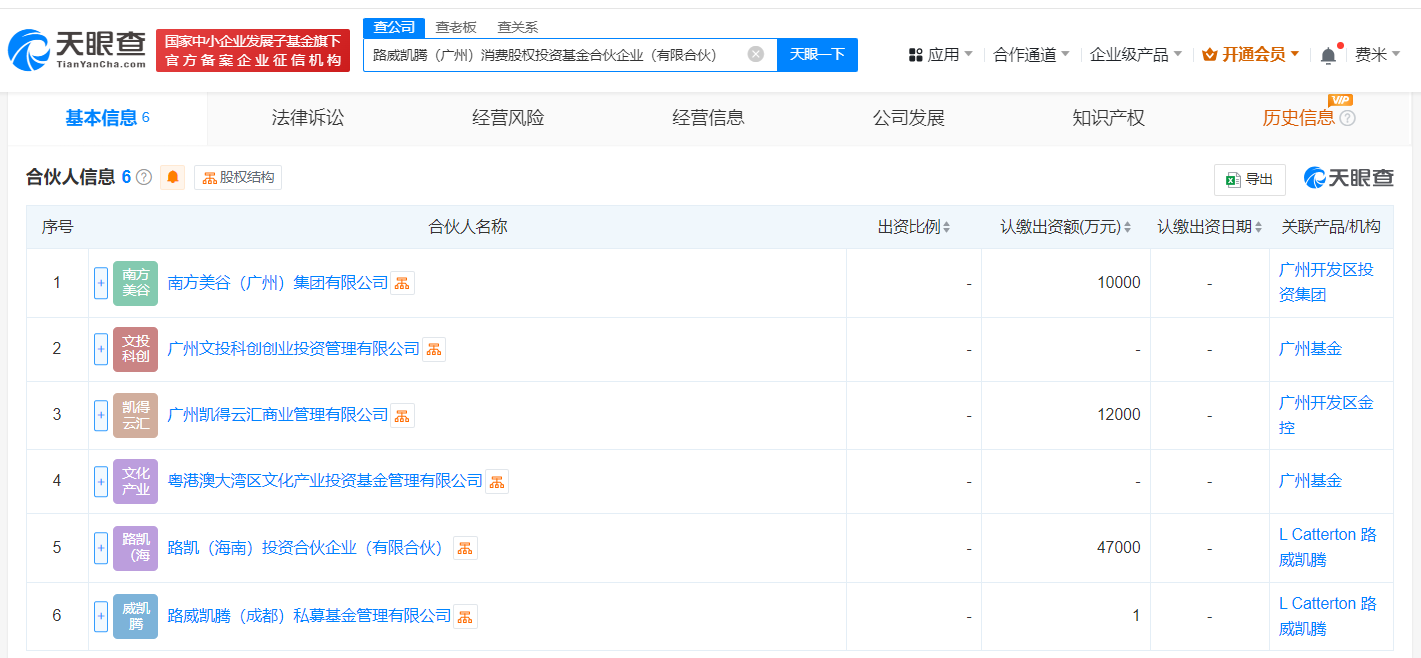Open the 股权结构 equity structure panel

[x=240, y=178]
